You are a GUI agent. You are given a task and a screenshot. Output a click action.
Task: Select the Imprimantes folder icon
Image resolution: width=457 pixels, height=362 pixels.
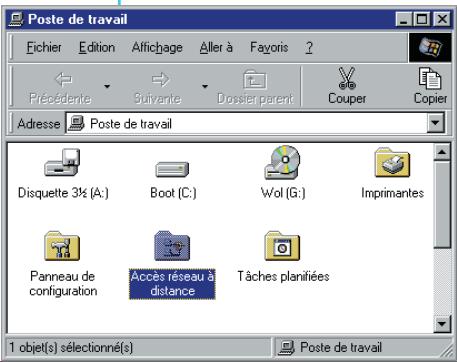coord(392,162)
